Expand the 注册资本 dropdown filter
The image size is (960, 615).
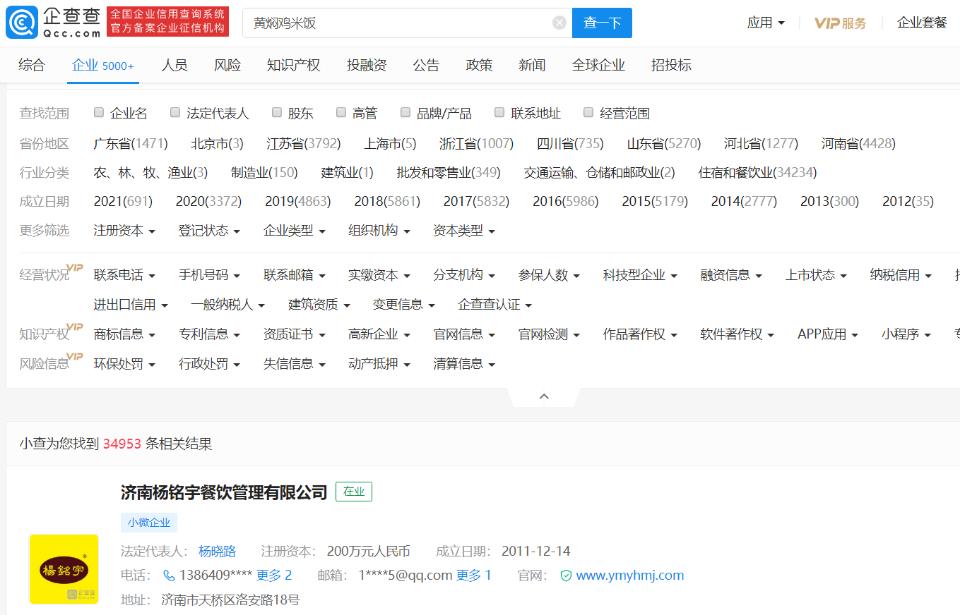(124, 230)
